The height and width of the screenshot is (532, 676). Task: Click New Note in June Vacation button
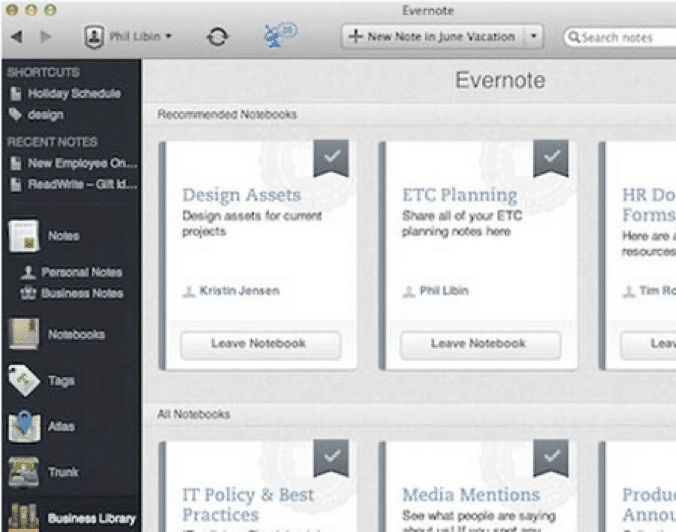(432, 37)
